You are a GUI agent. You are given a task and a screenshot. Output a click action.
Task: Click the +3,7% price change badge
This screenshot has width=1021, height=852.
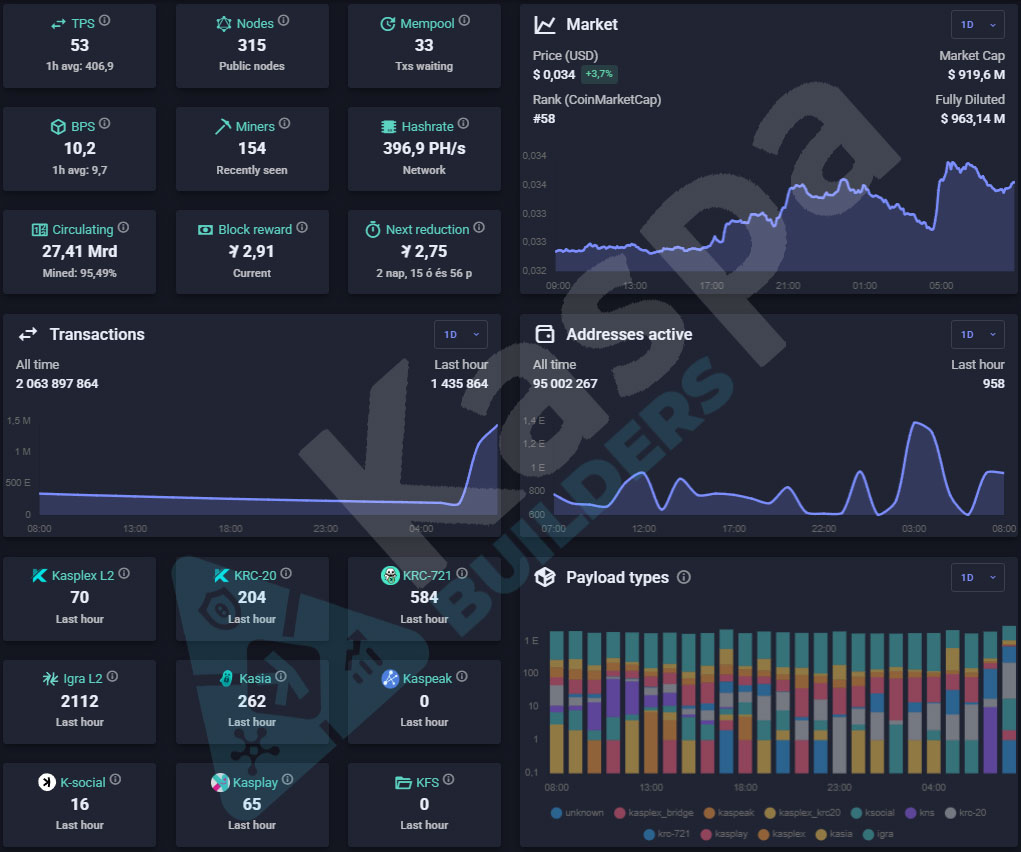pyautogui.click(x=598, y=74)
